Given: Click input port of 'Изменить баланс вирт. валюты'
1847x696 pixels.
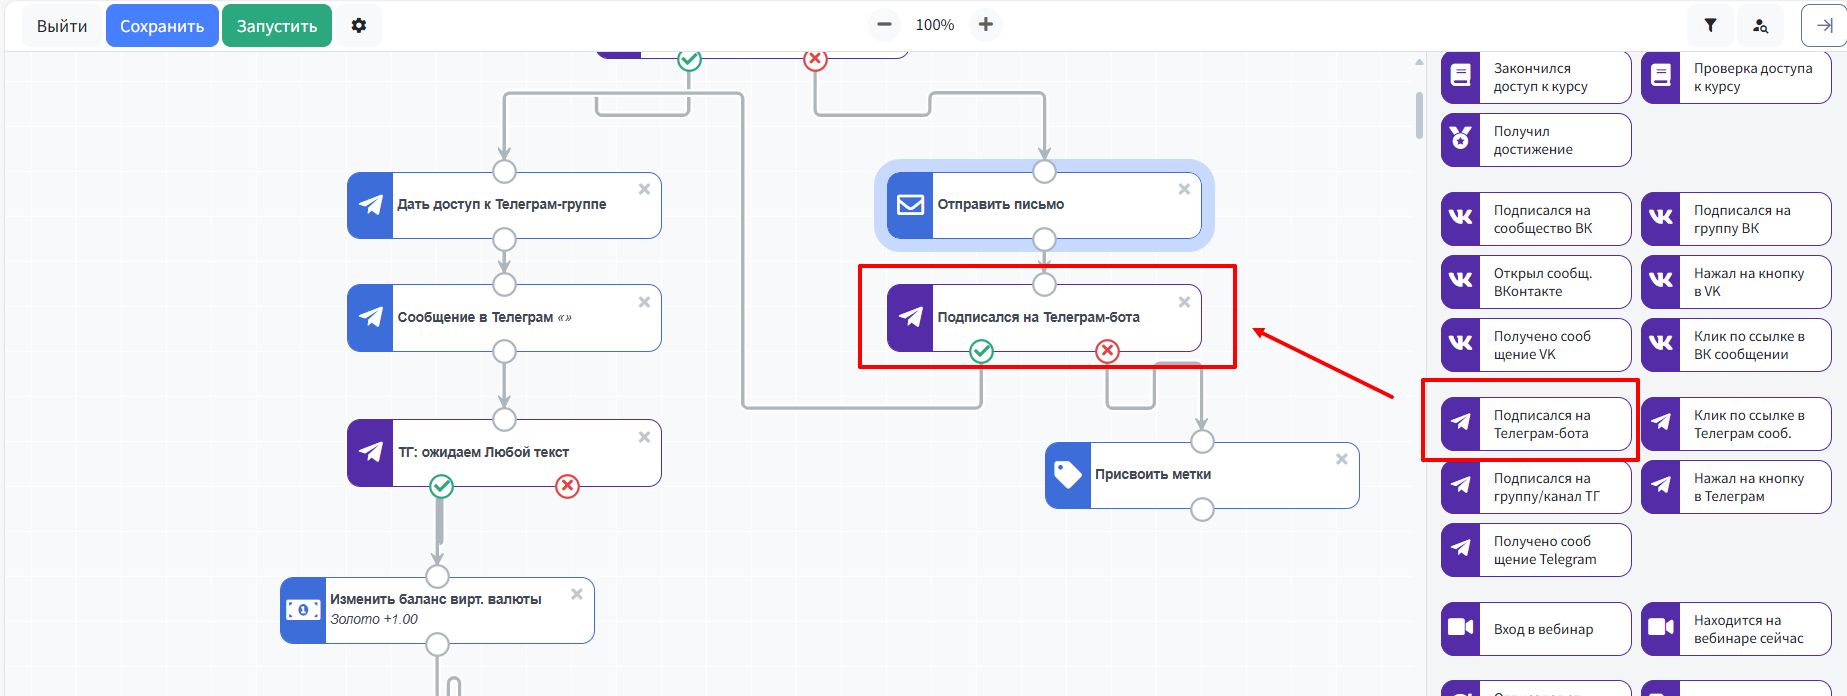Looking at the screenshot, I should click(x=437, y=576).
